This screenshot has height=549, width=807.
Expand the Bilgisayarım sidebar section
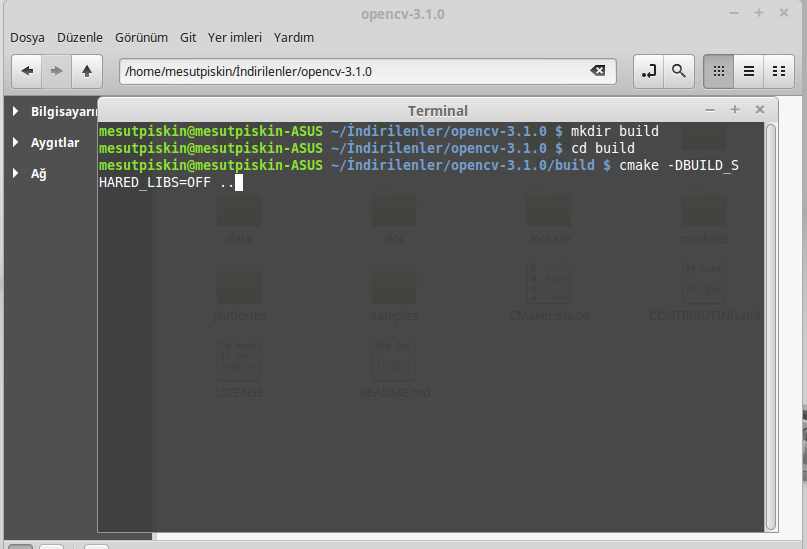pyautogui.click(x=16, y=111)
